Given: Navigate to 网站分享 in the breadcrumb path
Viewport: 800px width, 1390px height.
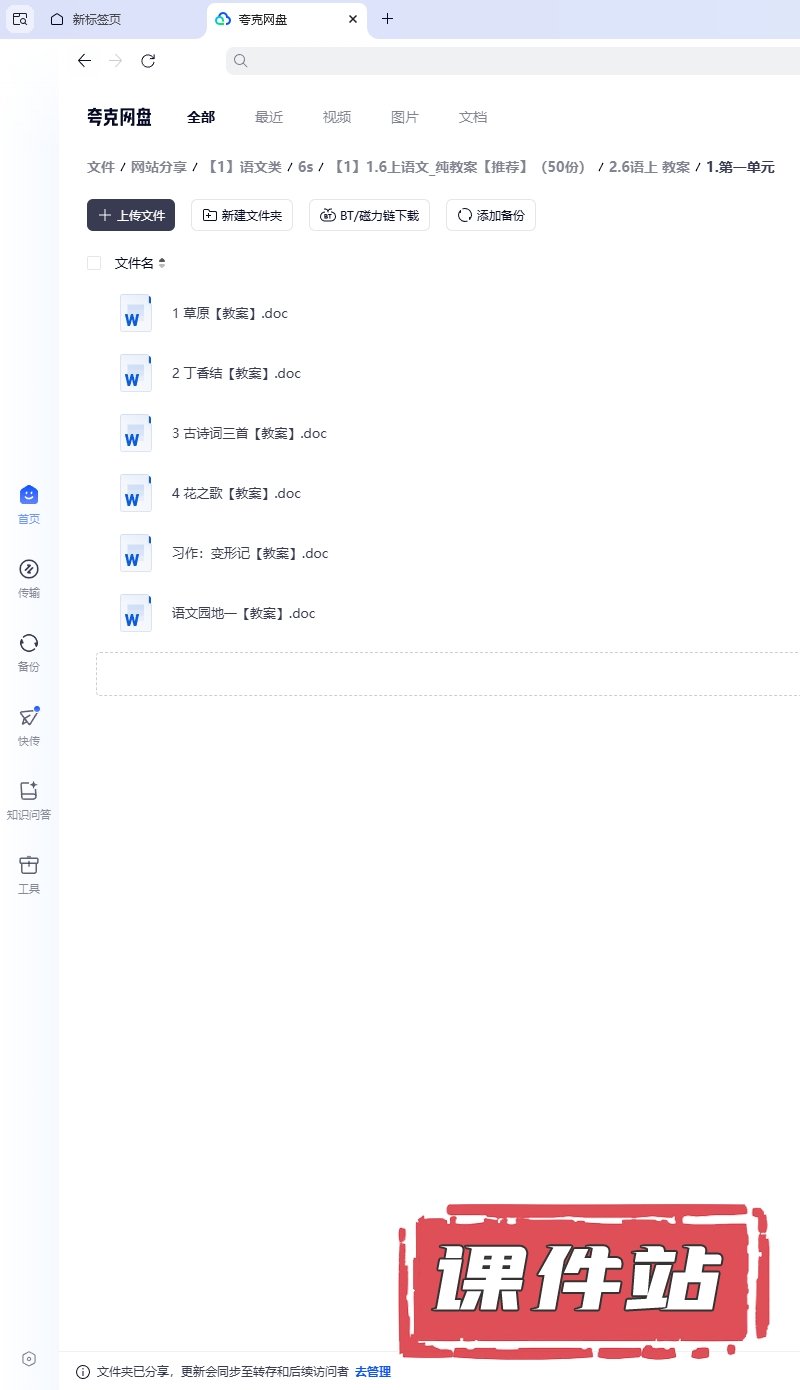Looking at the screenshot, I should pos(159,167).
